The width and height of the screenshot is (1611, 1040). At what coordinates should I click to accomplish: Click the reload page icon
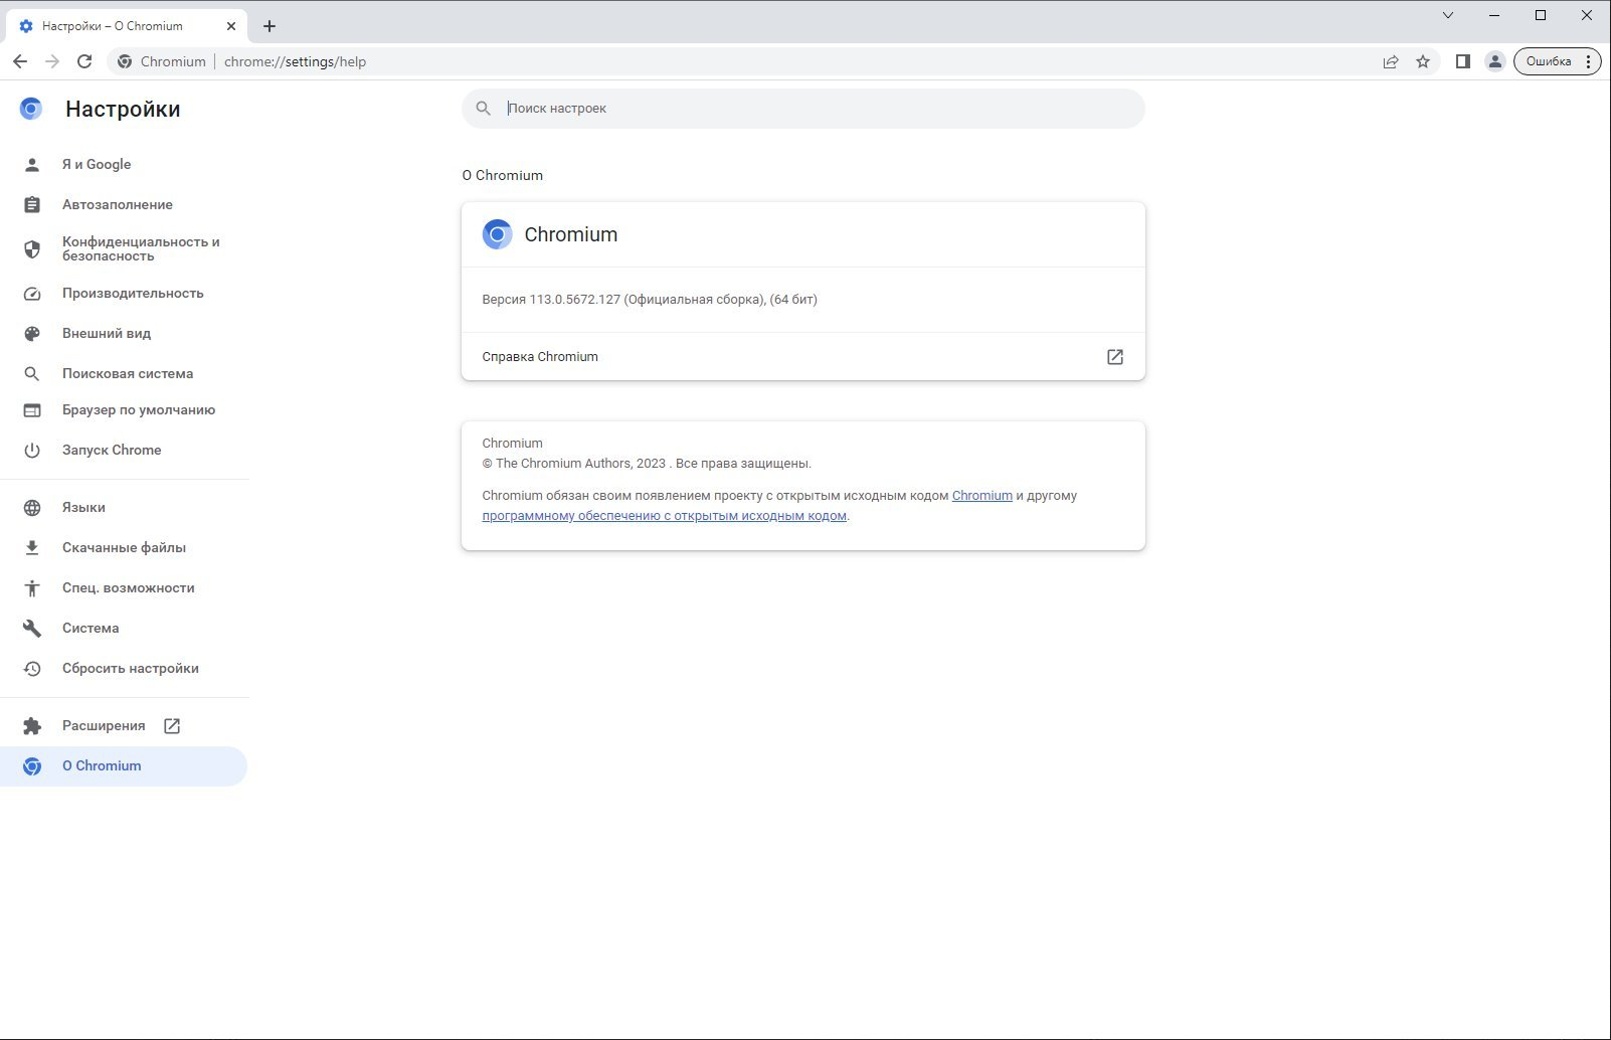pos(85,61)
